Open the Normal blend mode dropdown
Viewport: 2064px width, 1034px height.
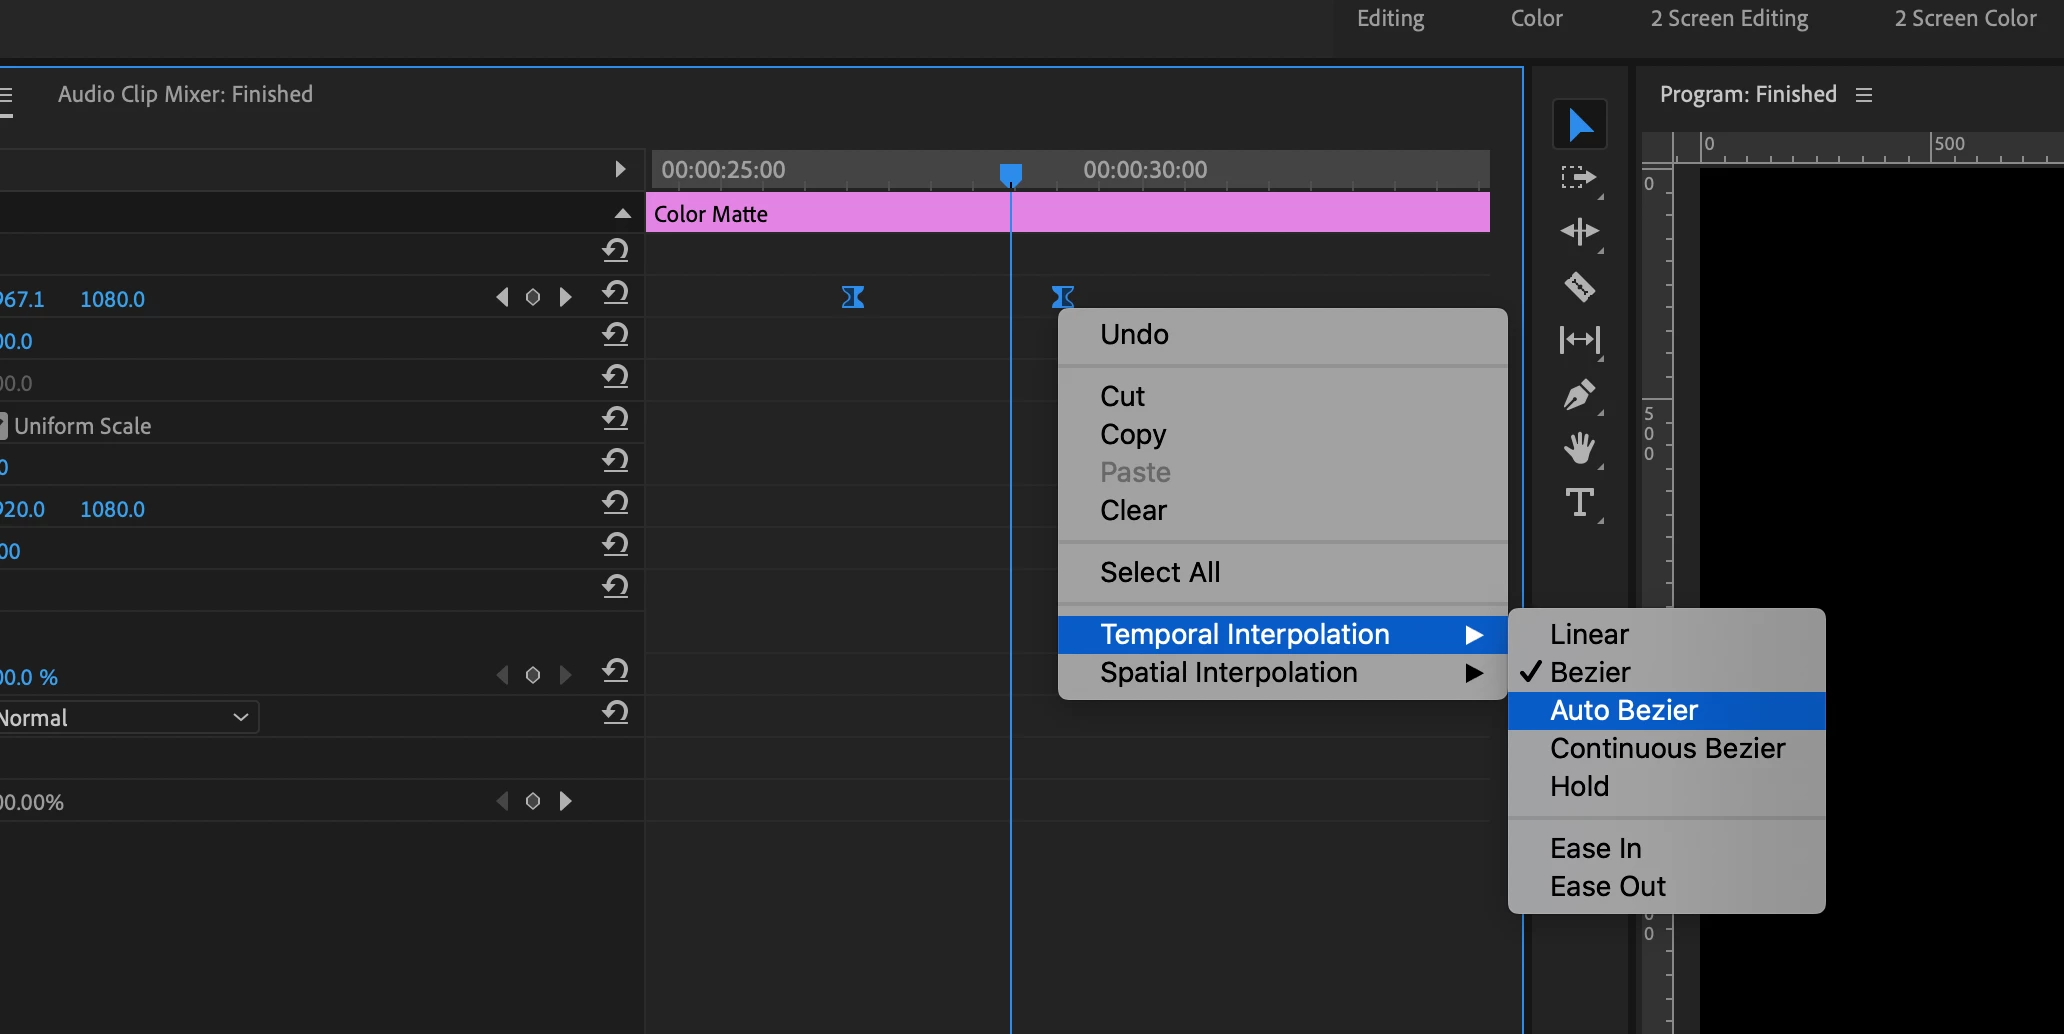coord(128,717)
